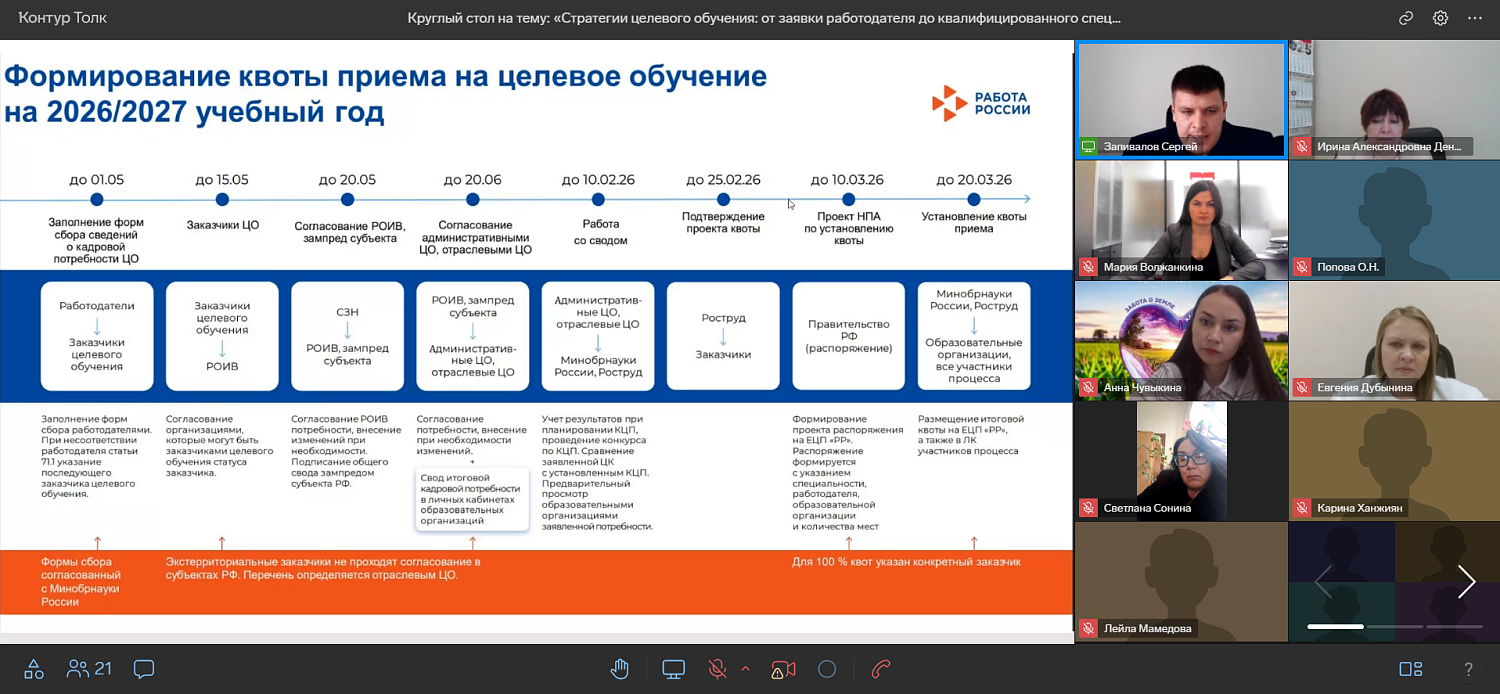Copy the meeting invite link
Screen dimensions: 1500x694
[x=1406, y=18]
